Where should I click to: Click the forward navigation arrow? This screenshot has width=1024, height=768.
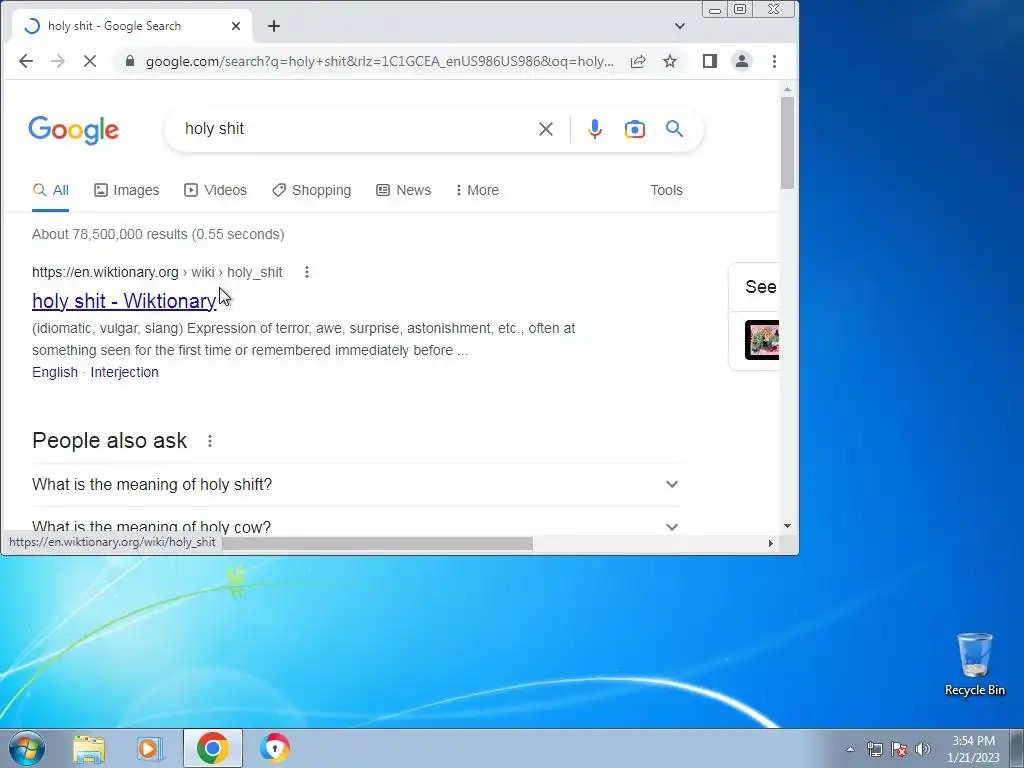click(58, 61)
